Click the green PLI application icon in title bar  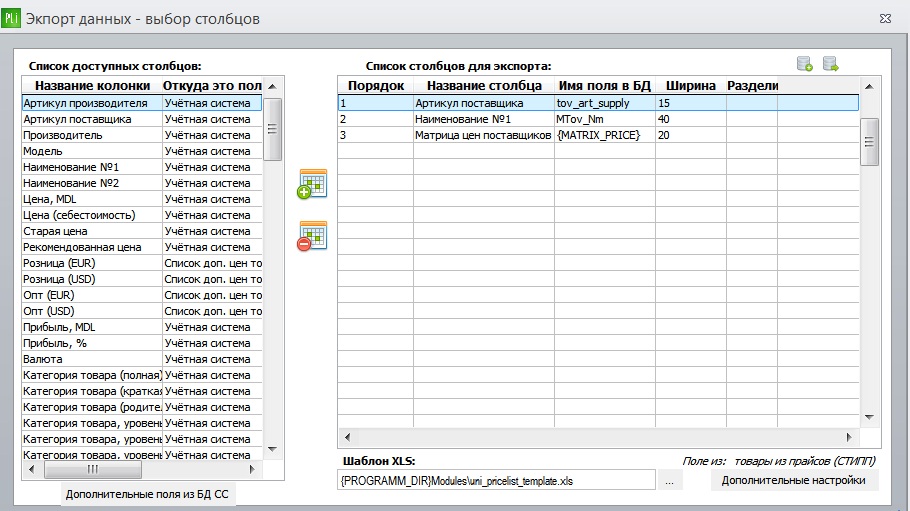point(11,18)
